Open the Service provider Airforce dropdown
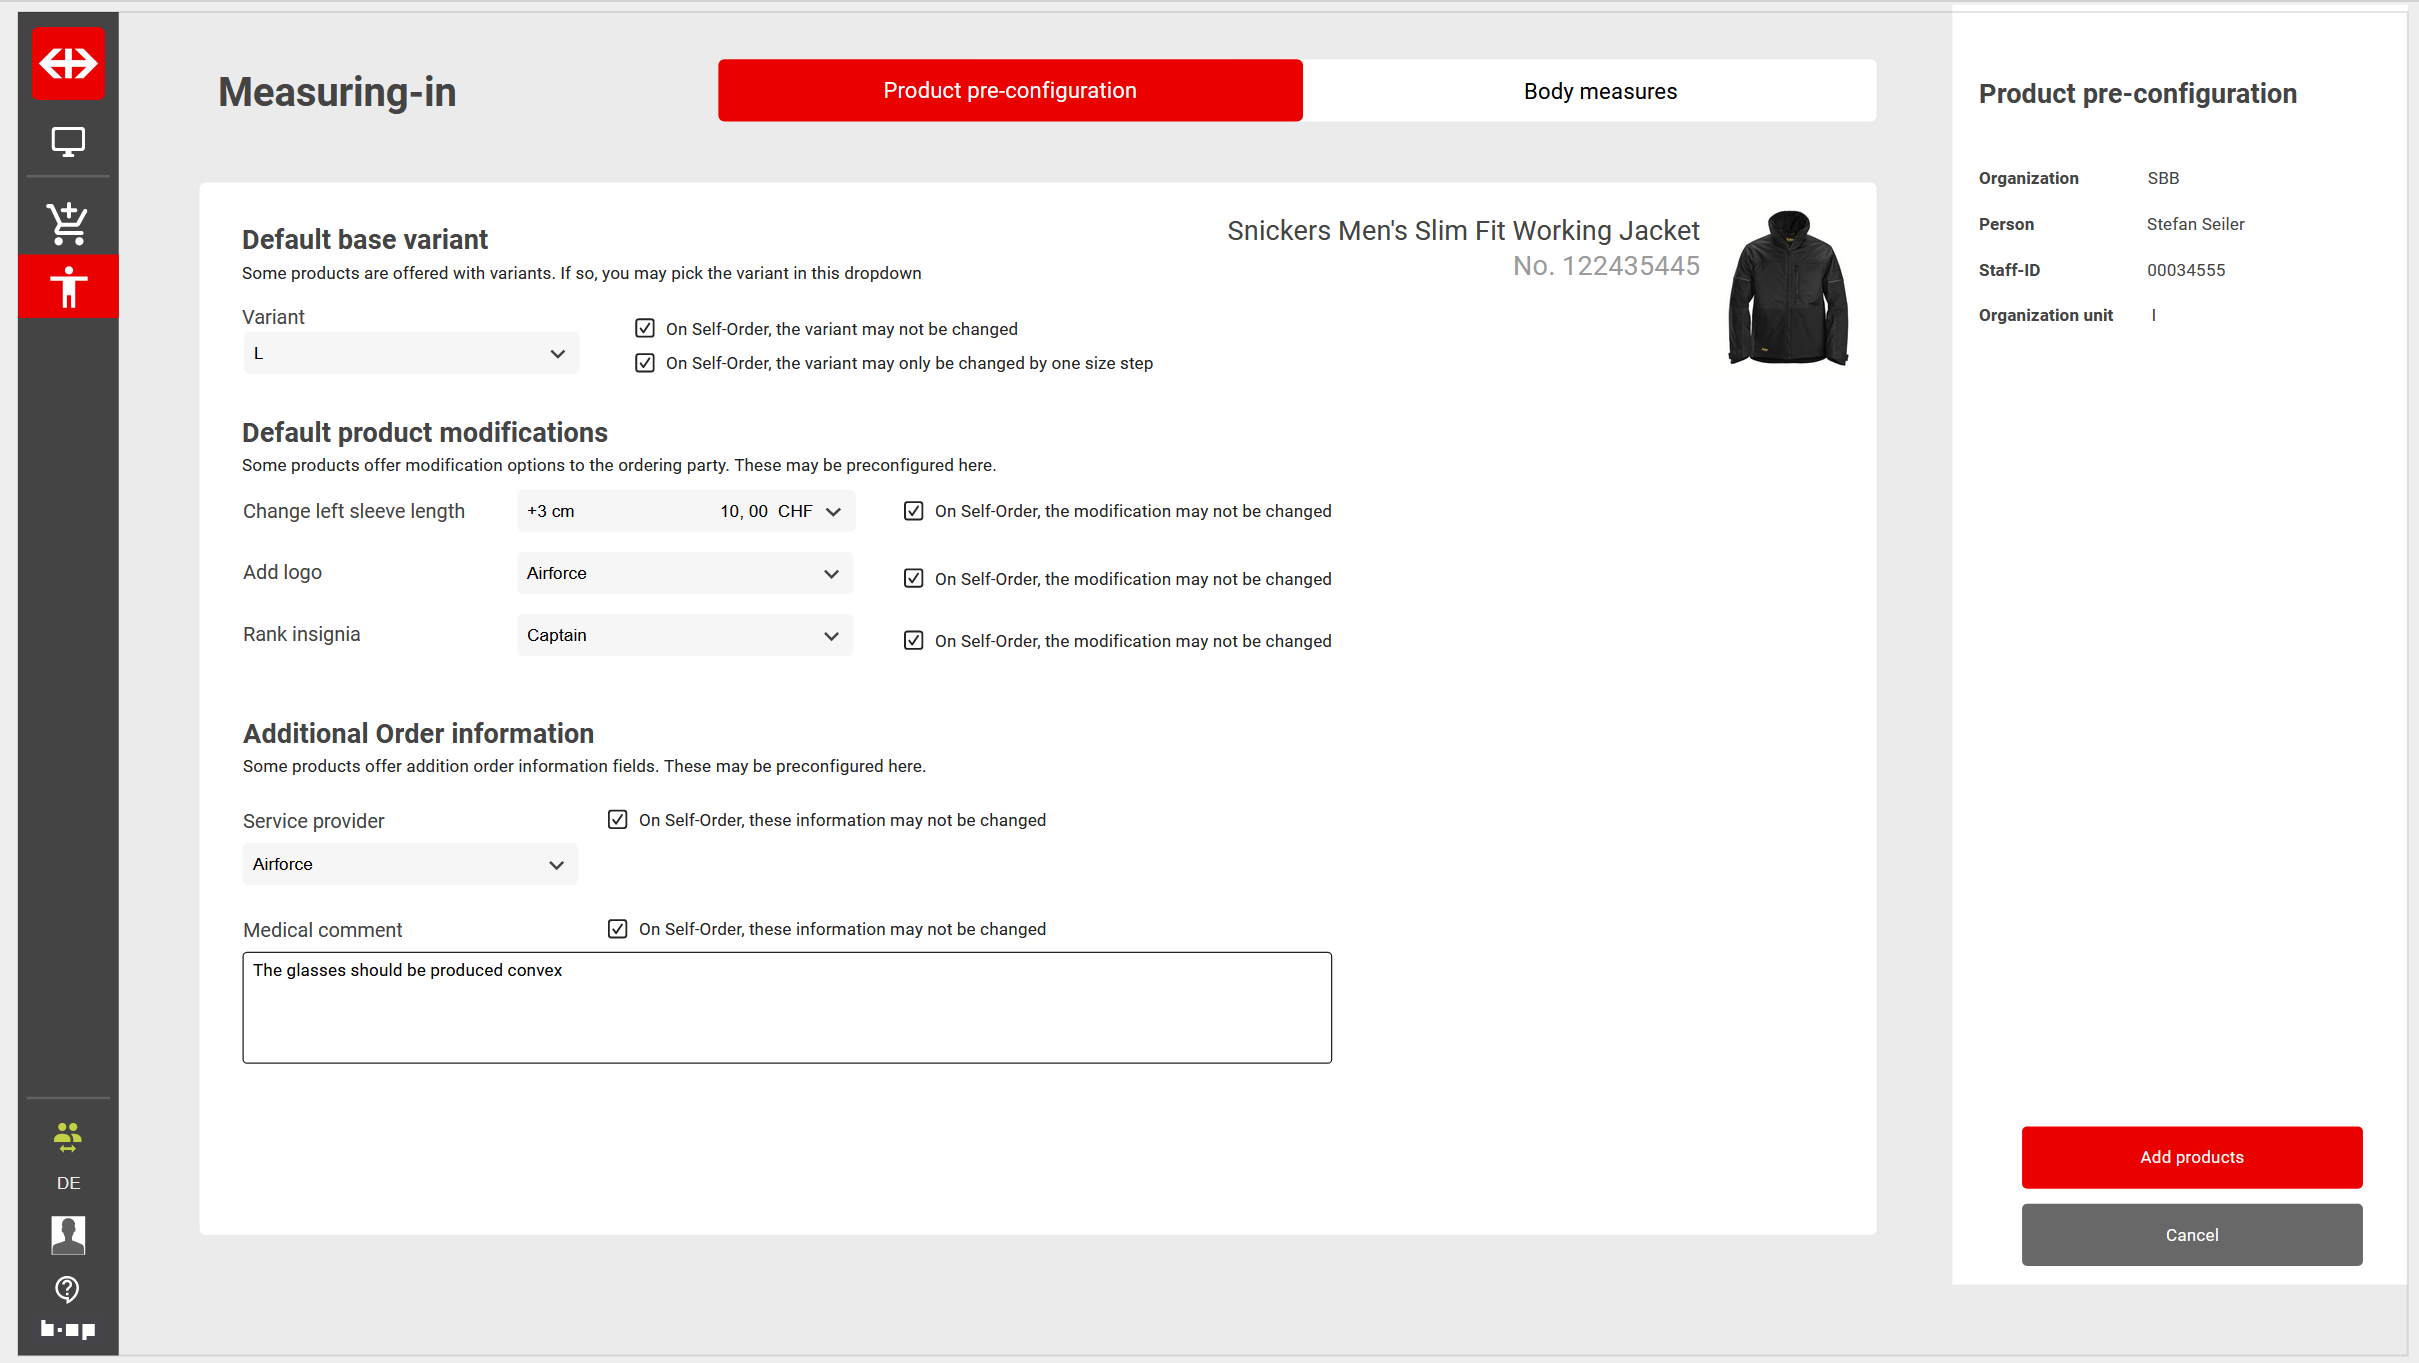 (410, 865)
